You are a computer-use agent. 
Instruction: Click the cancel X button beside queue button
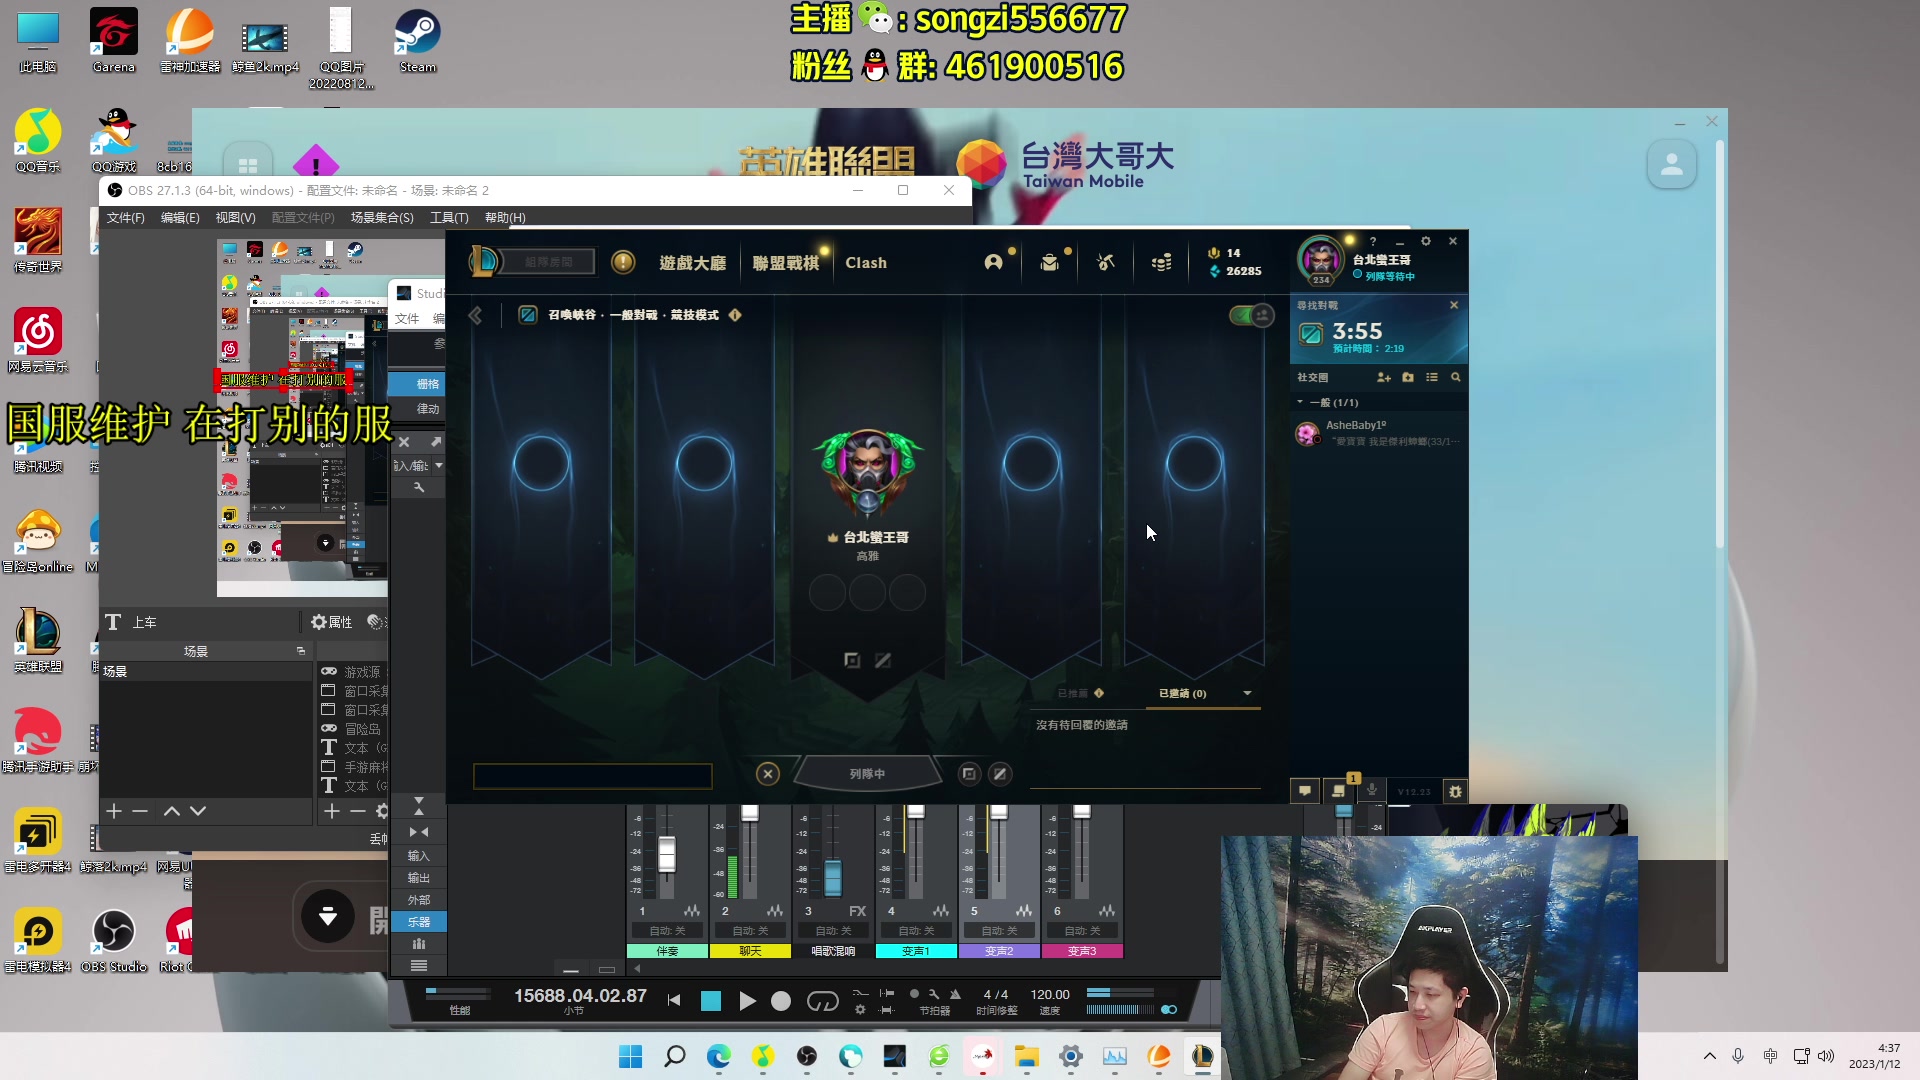pos(768,773)
